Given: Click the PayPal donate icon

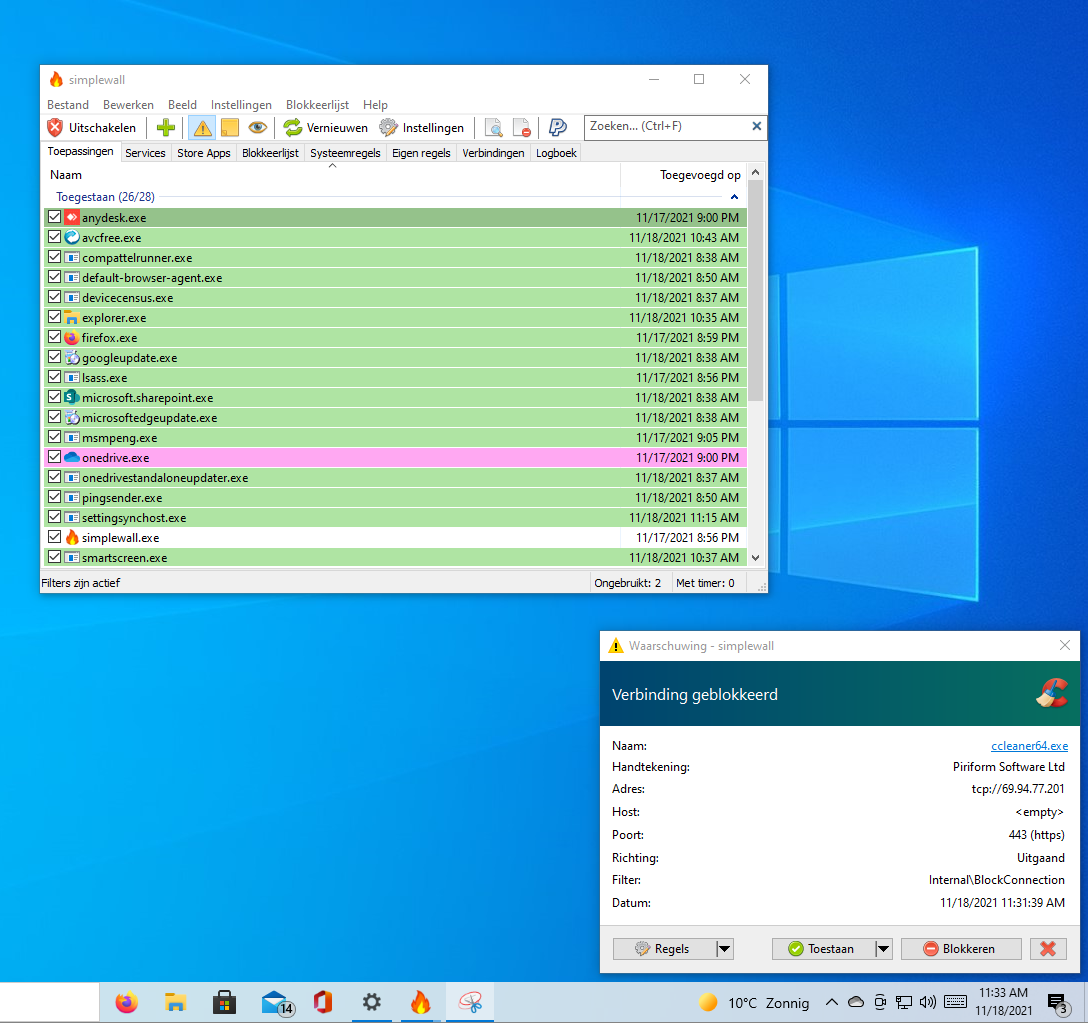Looking at the screenshot, I should coord(558,128).
